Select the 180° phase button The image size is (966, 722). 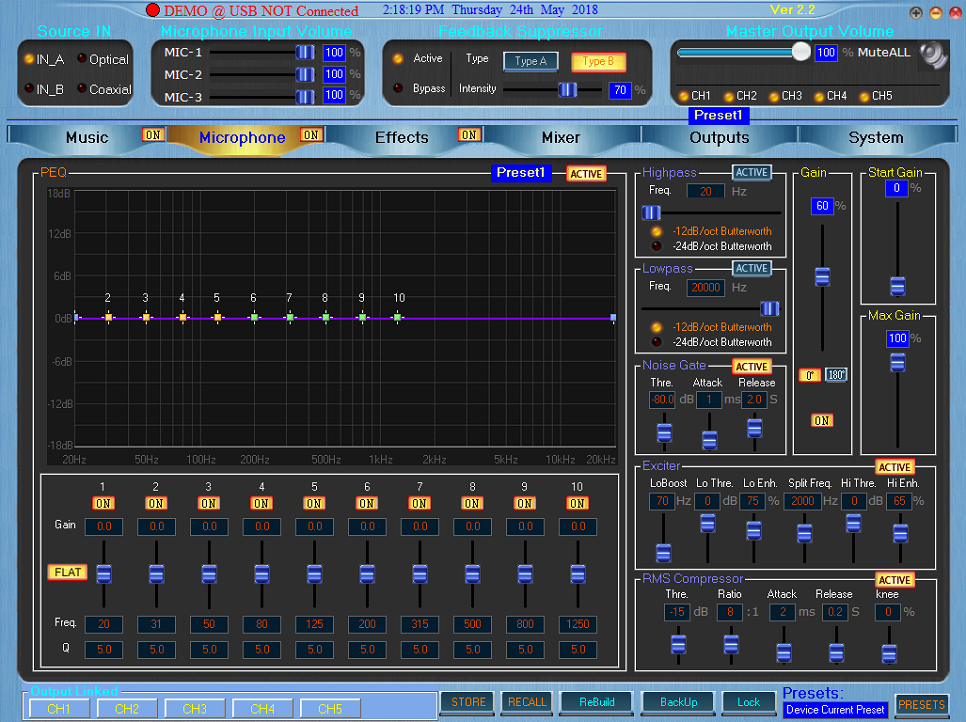point(836,375)
